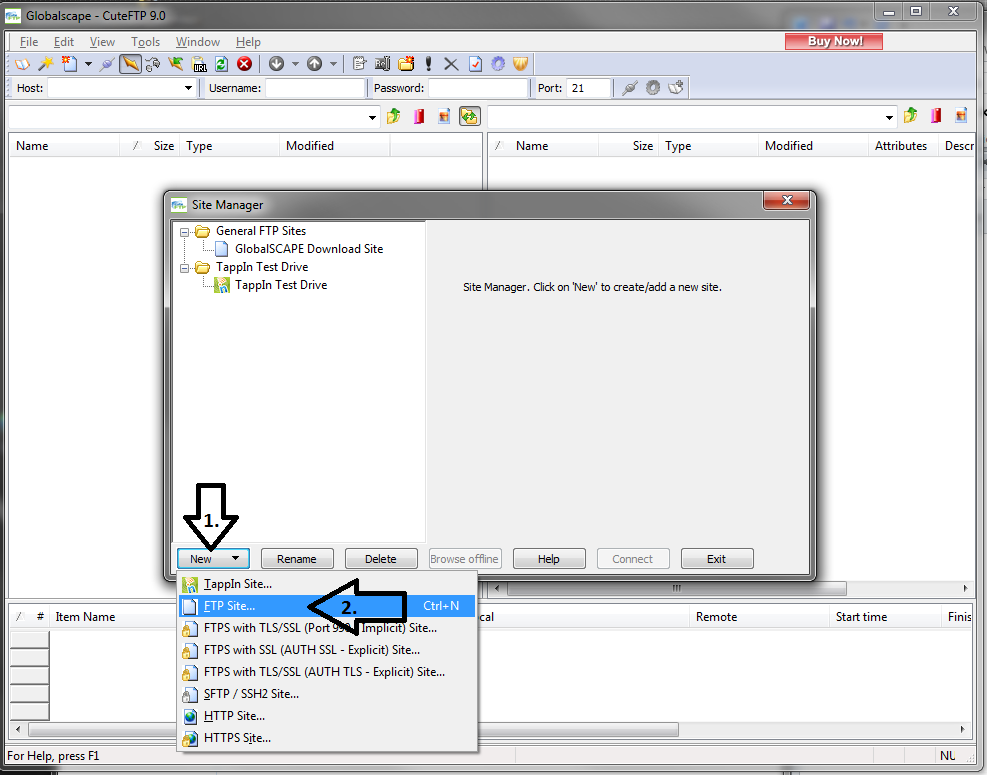Go up a folder in remote pane
The width and height of the screenshot is (987, 775).
[911, 116]
